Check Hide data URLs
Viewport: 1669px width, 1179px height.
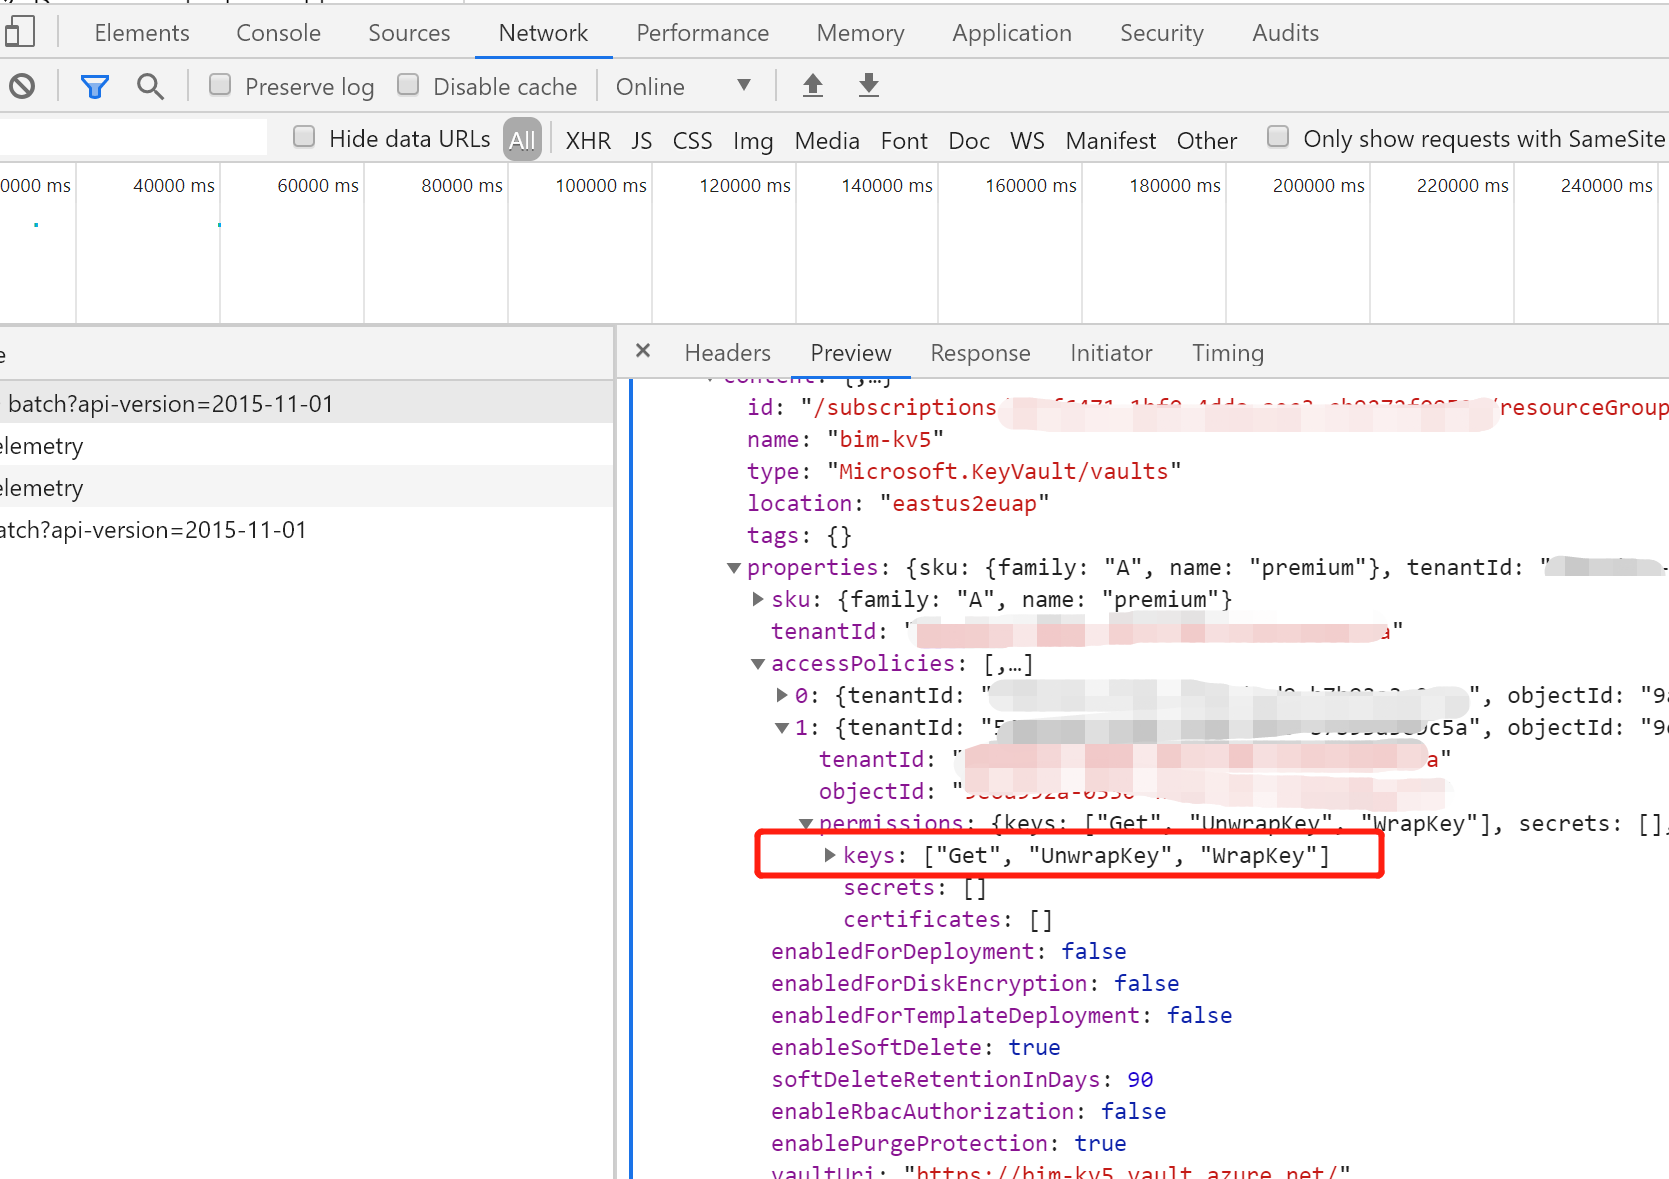pos(303,136)
